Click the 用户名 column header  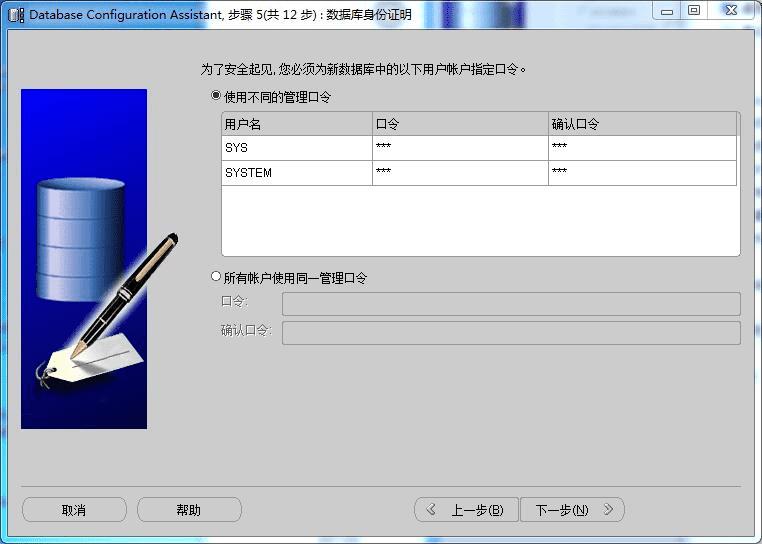[297, 124]
